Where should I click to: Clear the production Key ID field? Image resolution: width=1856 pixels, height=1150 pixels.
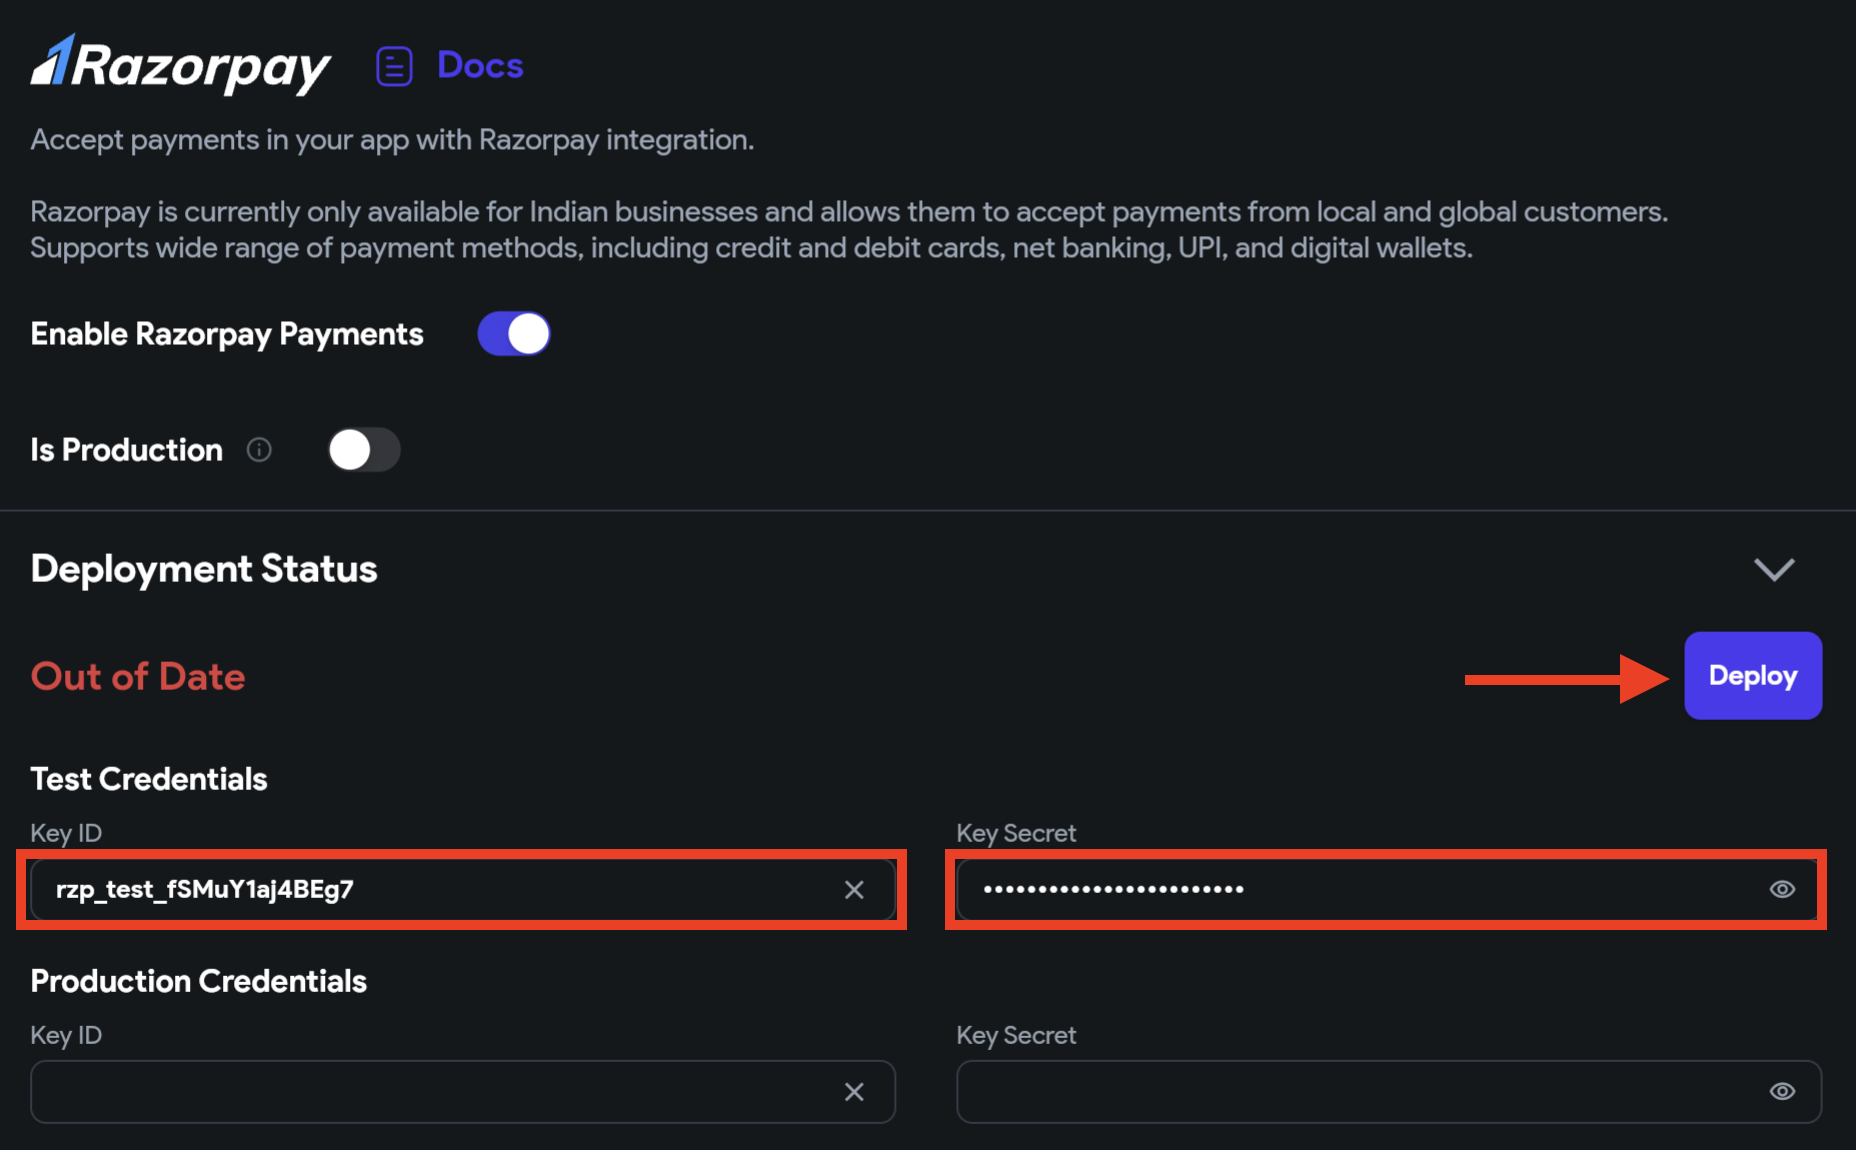click(x=854, y=1092)
